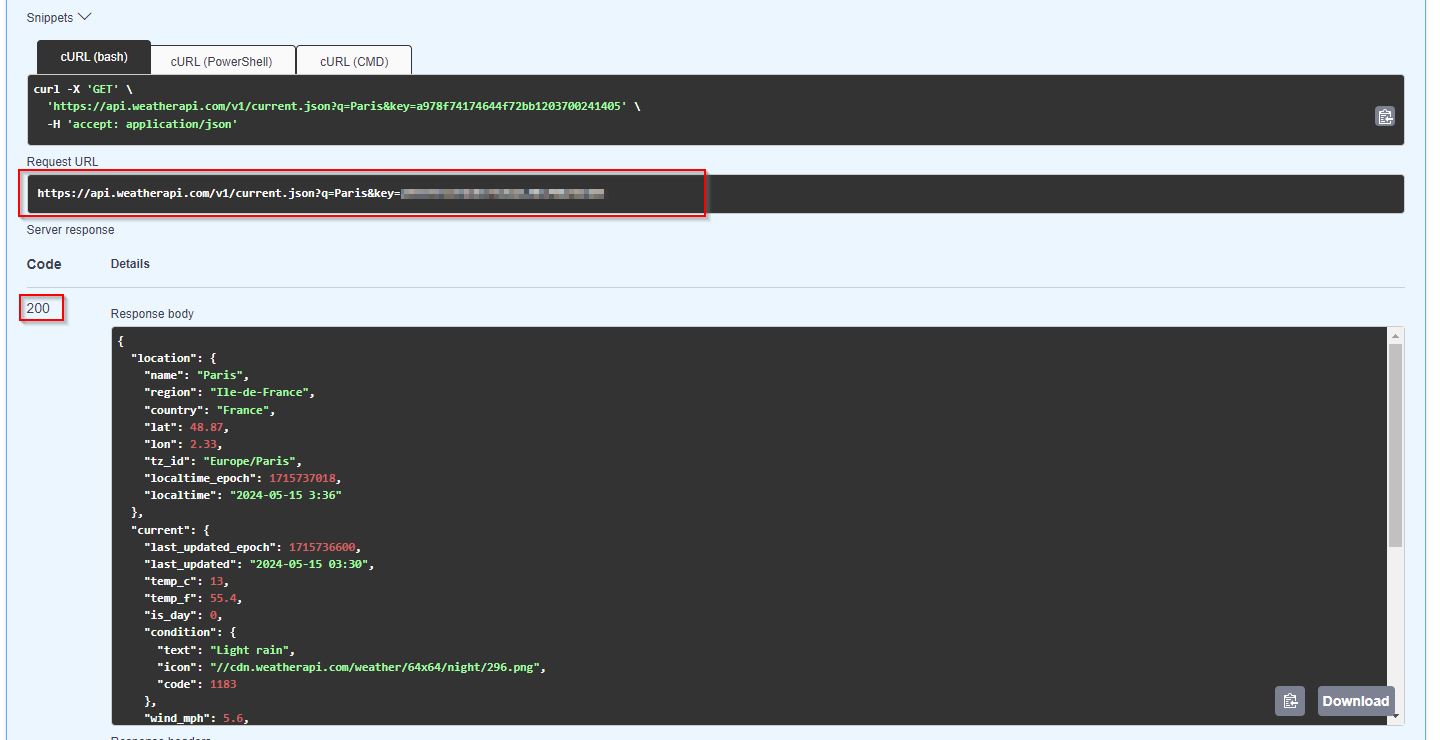Click the "last_updated": "2024-05-15 03:30" line
This screenshot has height=740, width=1440.
tap(259, 564)
